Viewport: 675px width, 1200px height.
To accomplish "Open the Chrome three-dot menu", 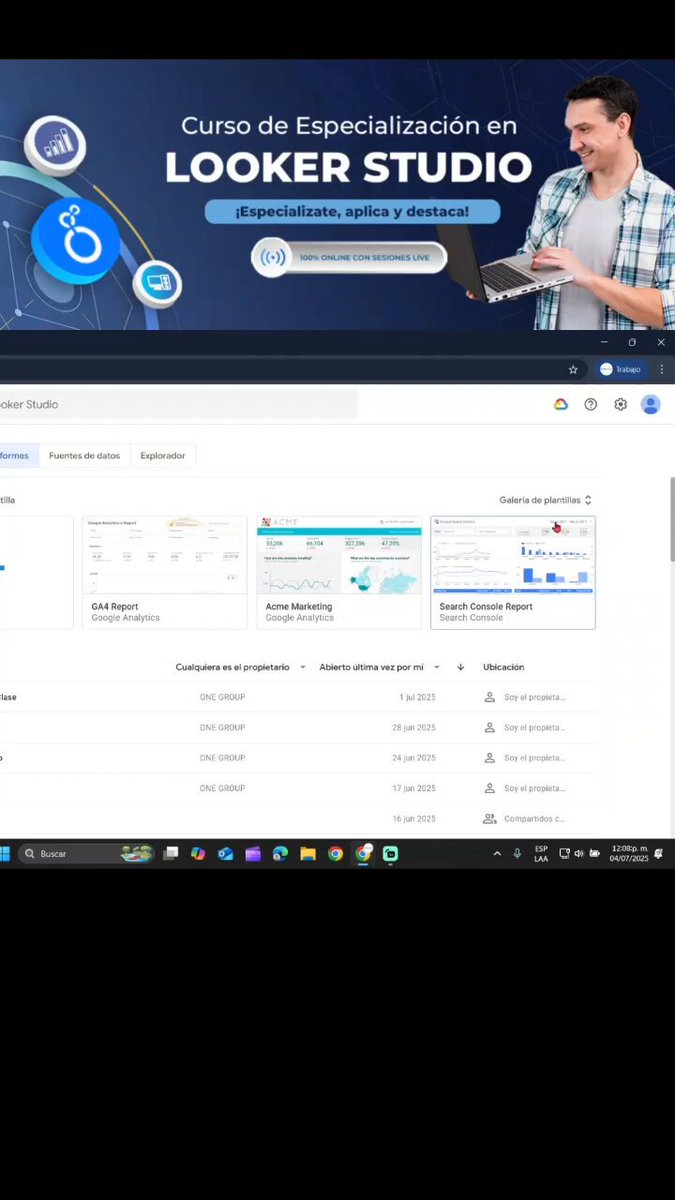I will point(660,369).
